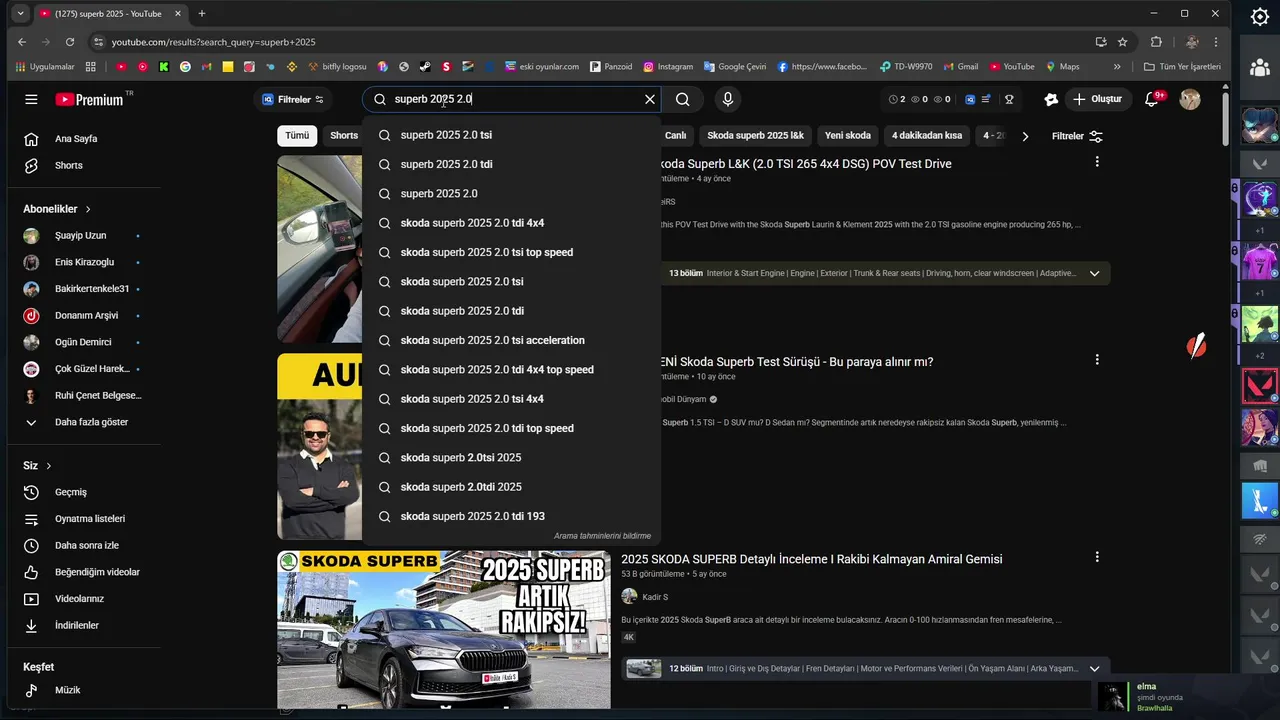Open the Gmail bookmark
Viewport: 1280px width, 720px height.
[959, 67]
